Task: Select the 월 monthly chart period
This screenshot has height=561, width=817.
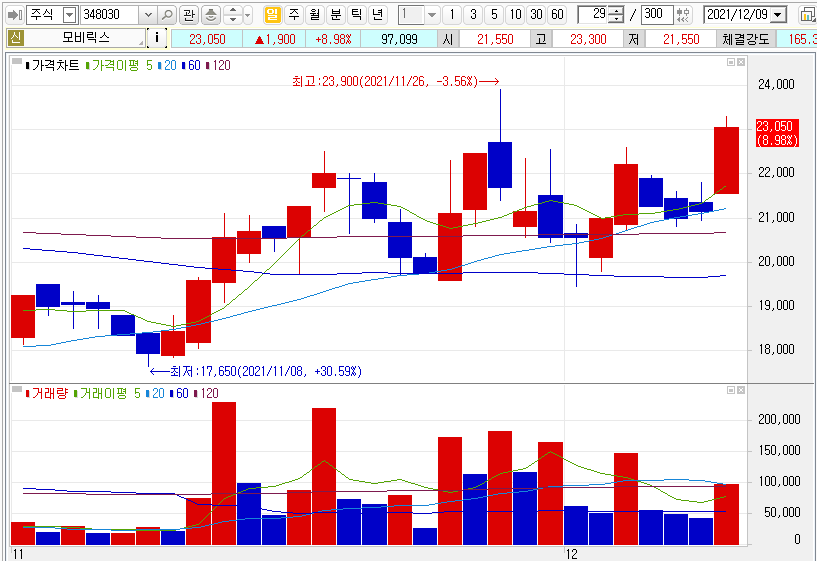Action: (315, 15)
